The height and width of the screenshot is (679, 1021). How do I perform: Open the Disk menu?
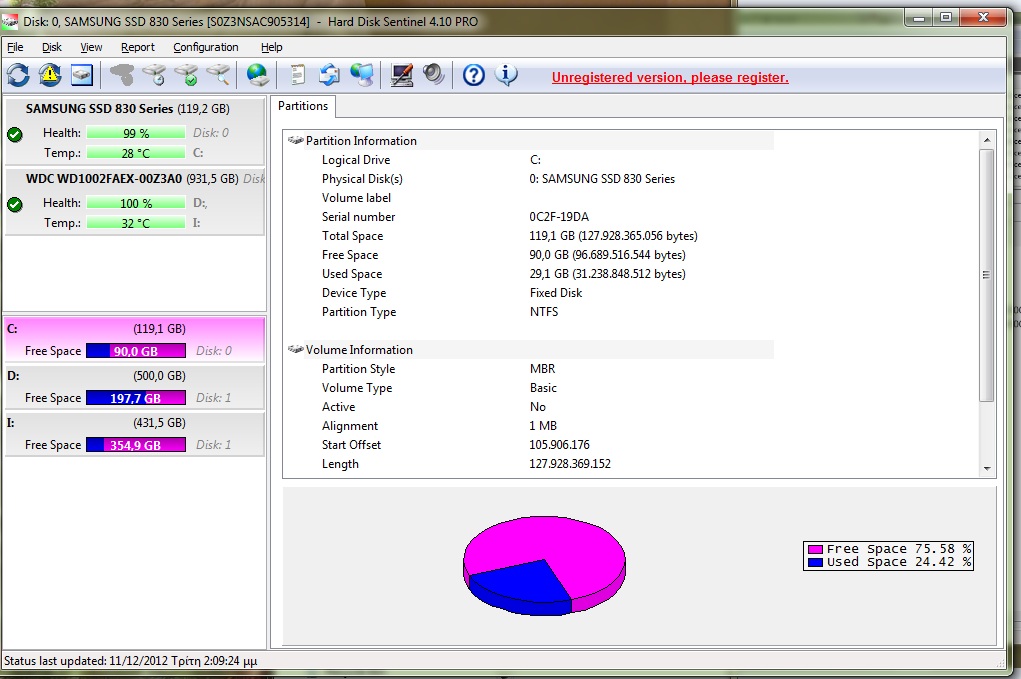point(52,47)
